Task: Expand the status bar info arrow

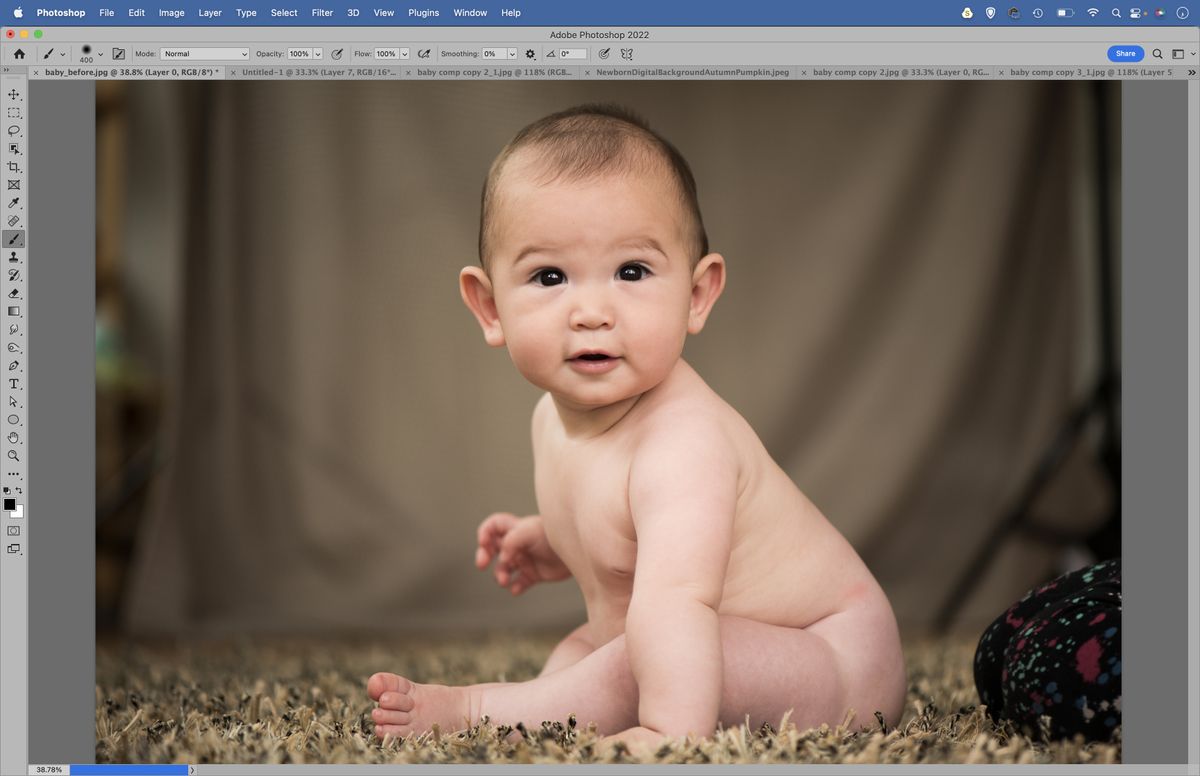Action: [192, 770]
